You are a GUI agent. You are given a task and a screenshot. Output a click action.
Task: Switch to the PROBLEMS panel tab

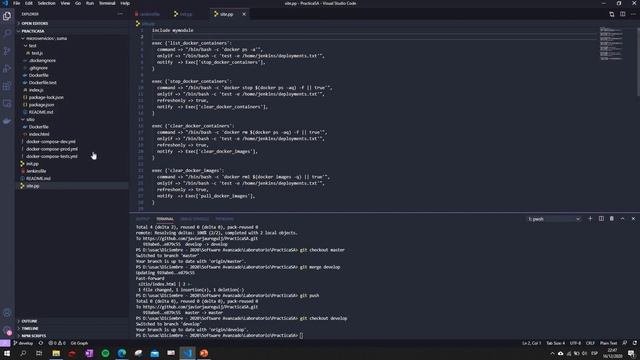(x=224, y=219)
